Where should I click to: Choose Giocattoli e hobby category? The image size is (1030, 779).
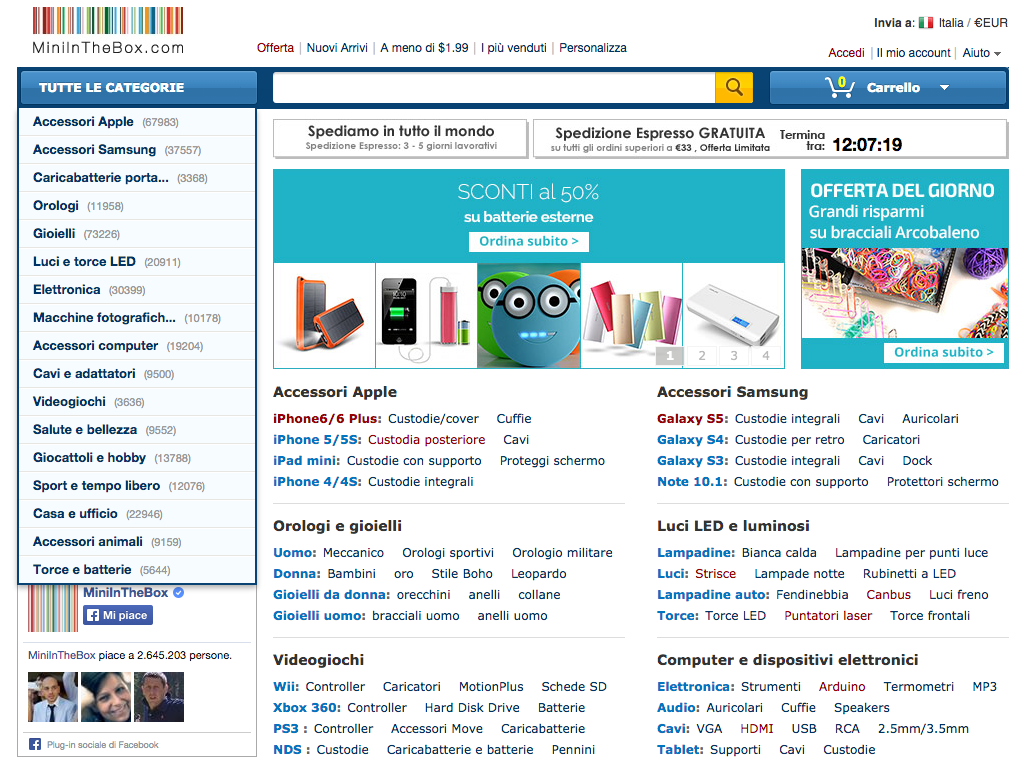pos(137,458)
